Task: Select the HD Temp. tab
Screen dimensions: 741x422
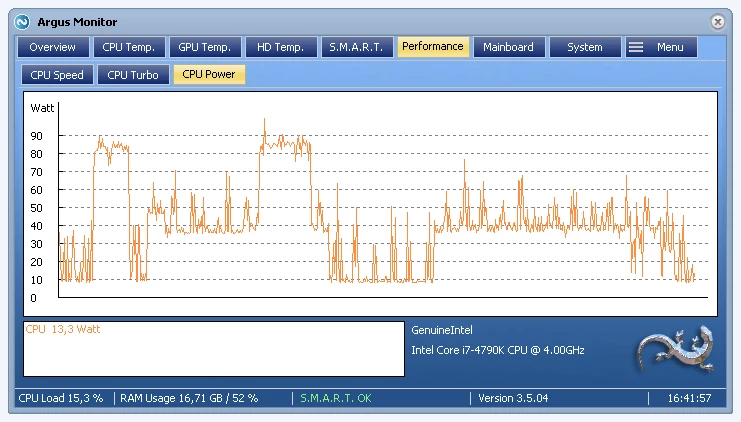Action: [x=281, y=47]
